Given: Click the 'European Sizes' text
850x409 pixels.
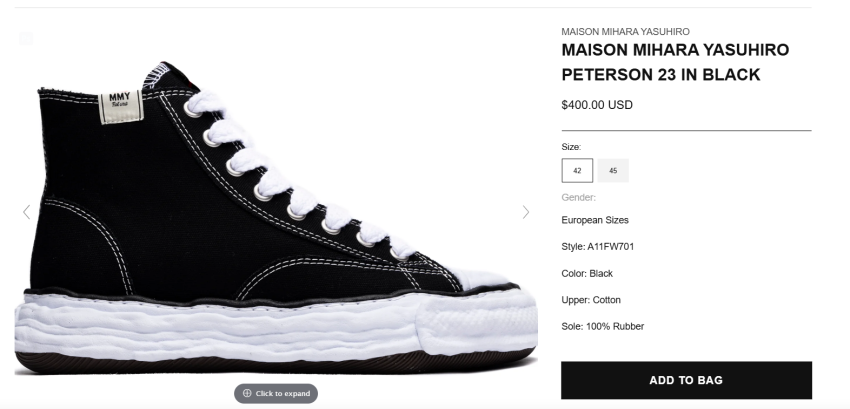Looking at the screenshot, I should [x=595, y=220].
